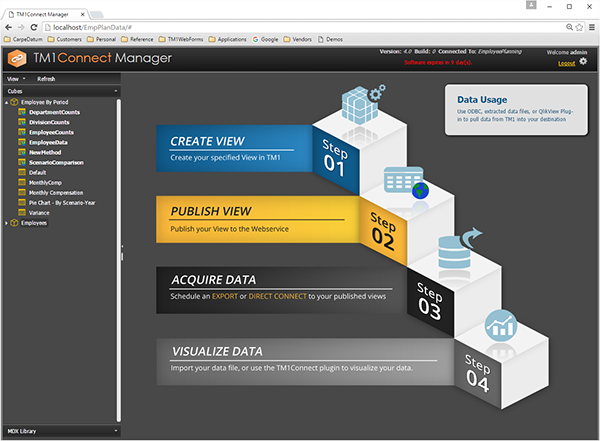Click the Employees cube icon
This screenshot has height=441, width=600.
pyautogui.click(x=14, y=223)
